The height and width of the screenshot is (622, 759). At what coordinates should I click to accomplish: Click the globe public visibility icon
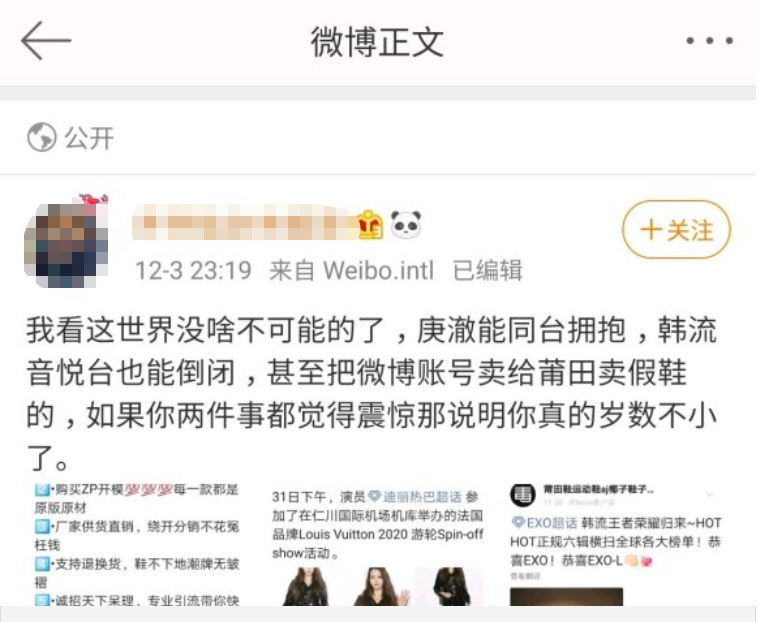pos(42,137)
